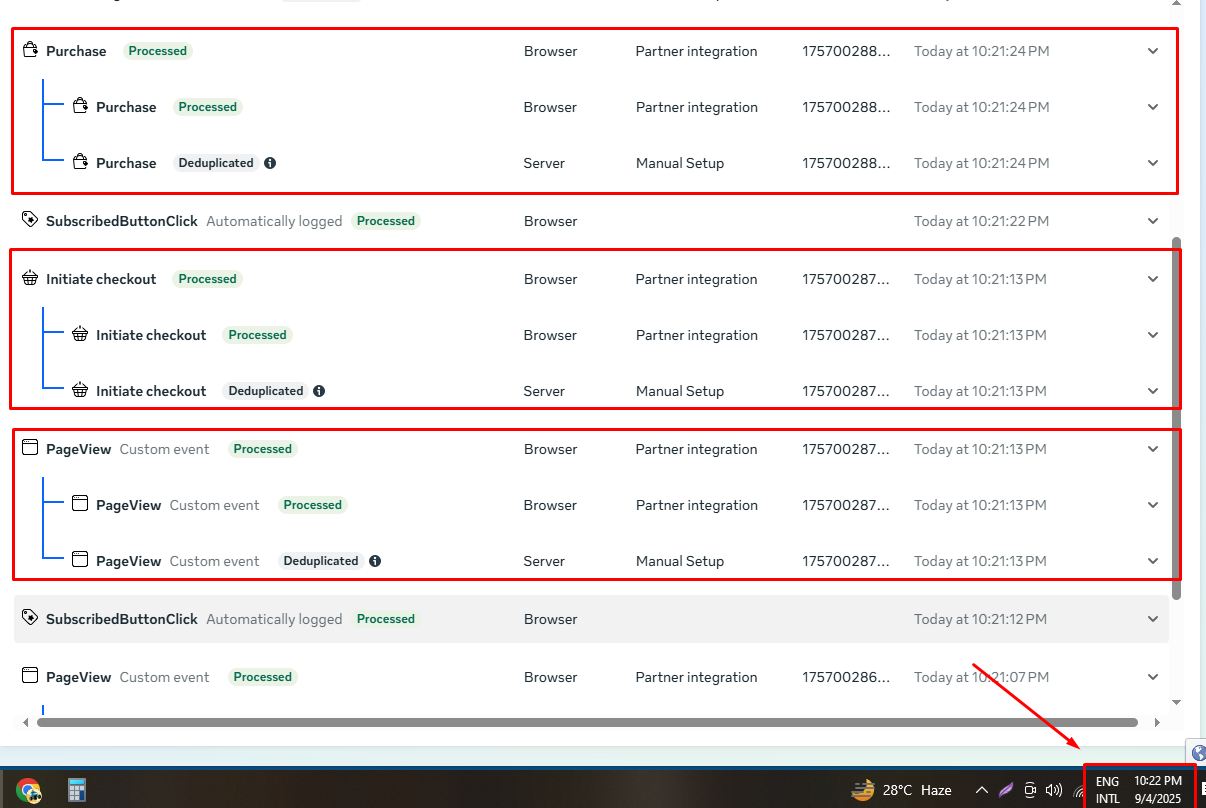Click info icon beside Deduplicated Initiate checkout
Screen dimensions: 1206x808
click(x=319, y=391)
